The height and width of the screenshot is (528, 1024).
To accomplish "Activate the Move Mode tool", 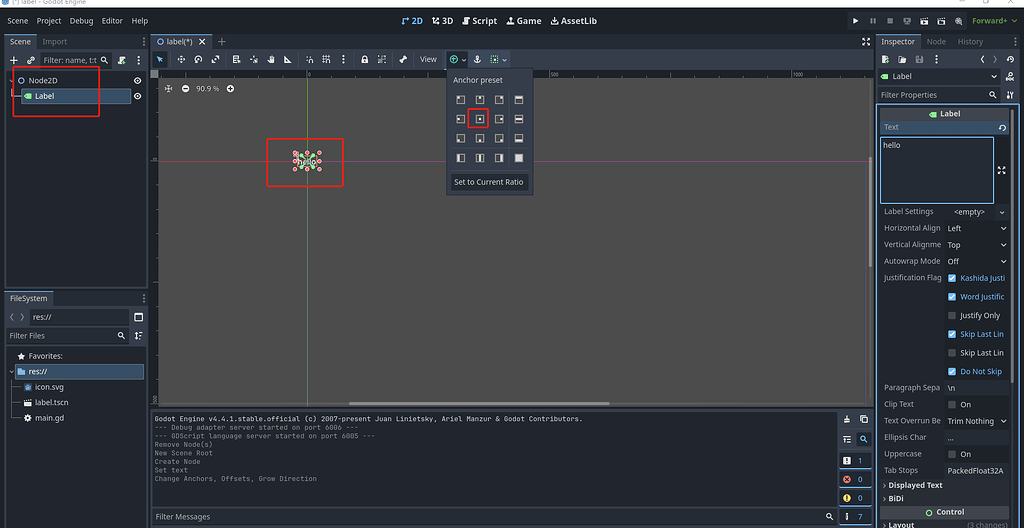I will point(181,59).
